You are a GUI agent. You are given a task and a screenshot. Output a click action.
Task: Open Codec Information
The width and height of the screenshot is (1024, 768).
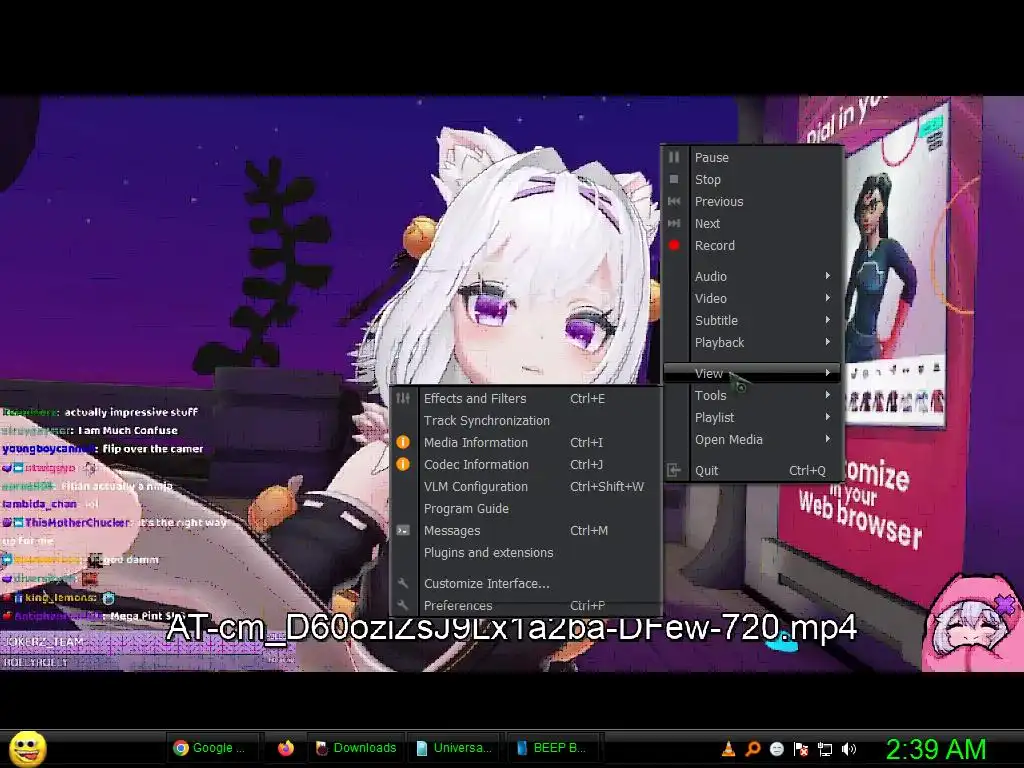526,465
